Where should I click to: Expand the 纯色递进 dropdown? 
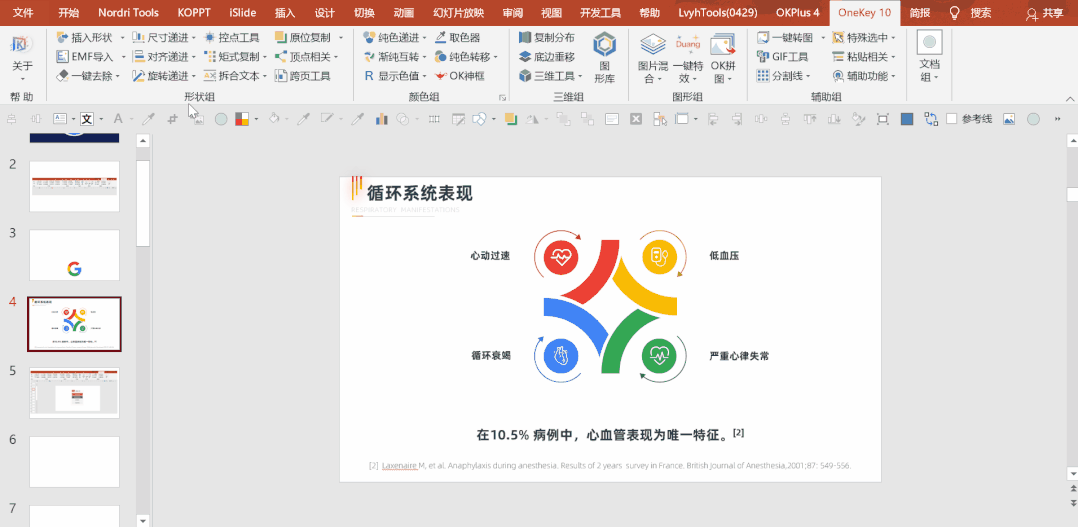(x=424, y=38)
